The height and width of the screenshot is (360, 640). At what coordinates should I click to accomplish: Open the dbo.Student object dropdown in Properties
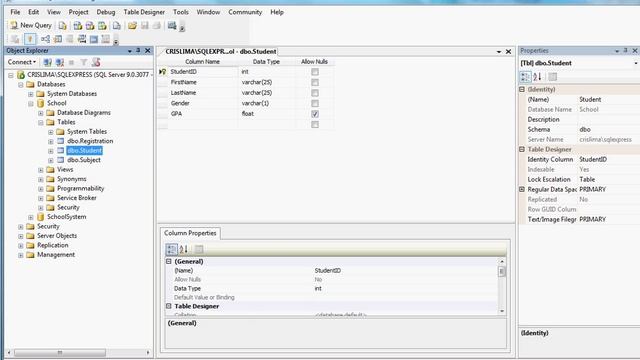(x=636, y=63)
